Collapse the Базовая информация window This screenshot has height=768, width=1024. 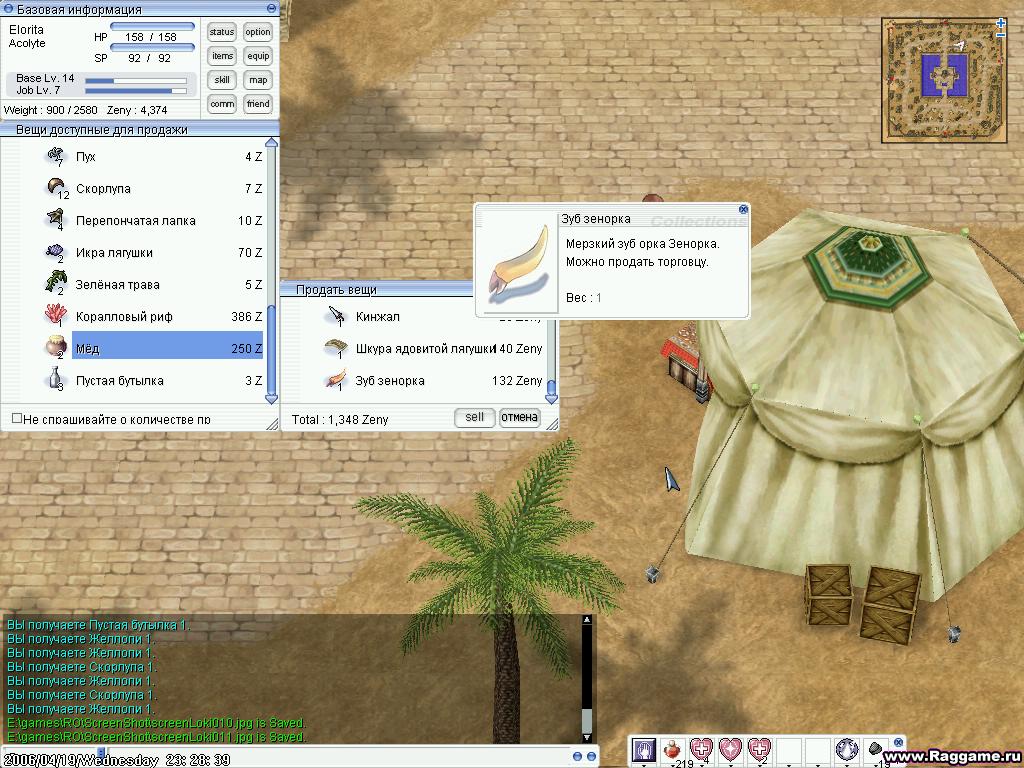(x=271, y=8)
